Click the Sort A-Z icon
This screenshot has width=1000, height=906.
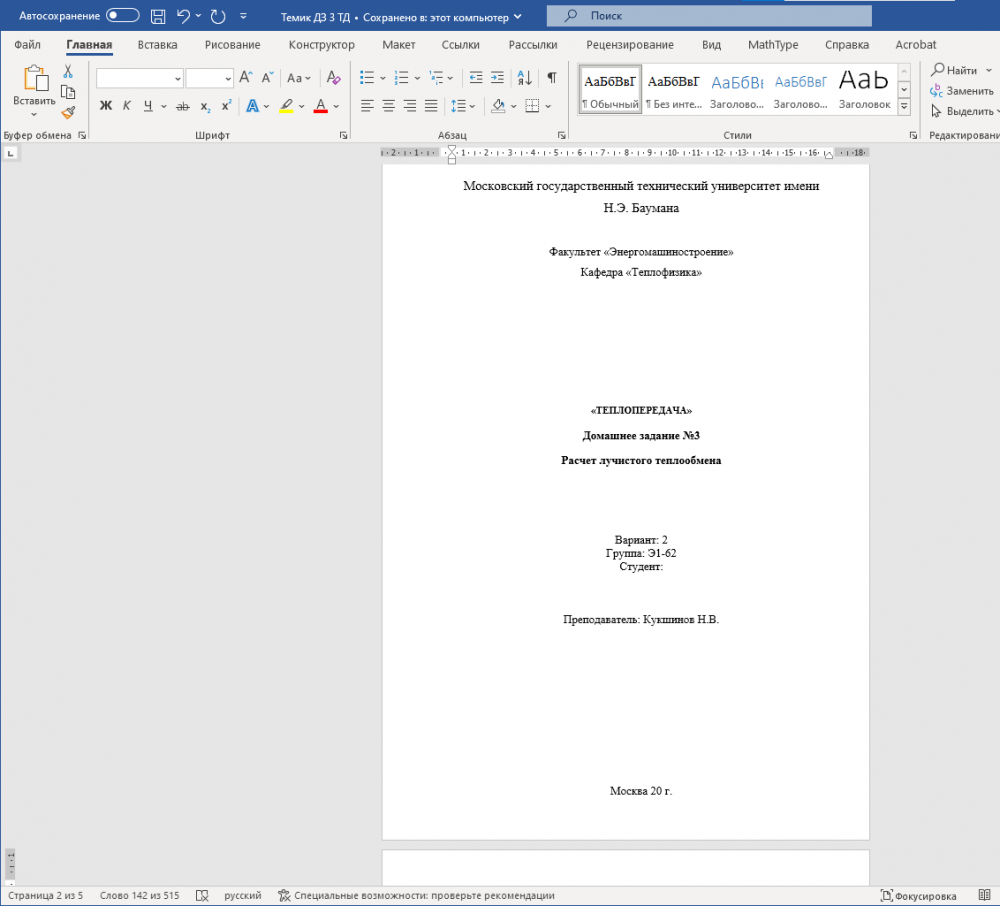point(525,78)
